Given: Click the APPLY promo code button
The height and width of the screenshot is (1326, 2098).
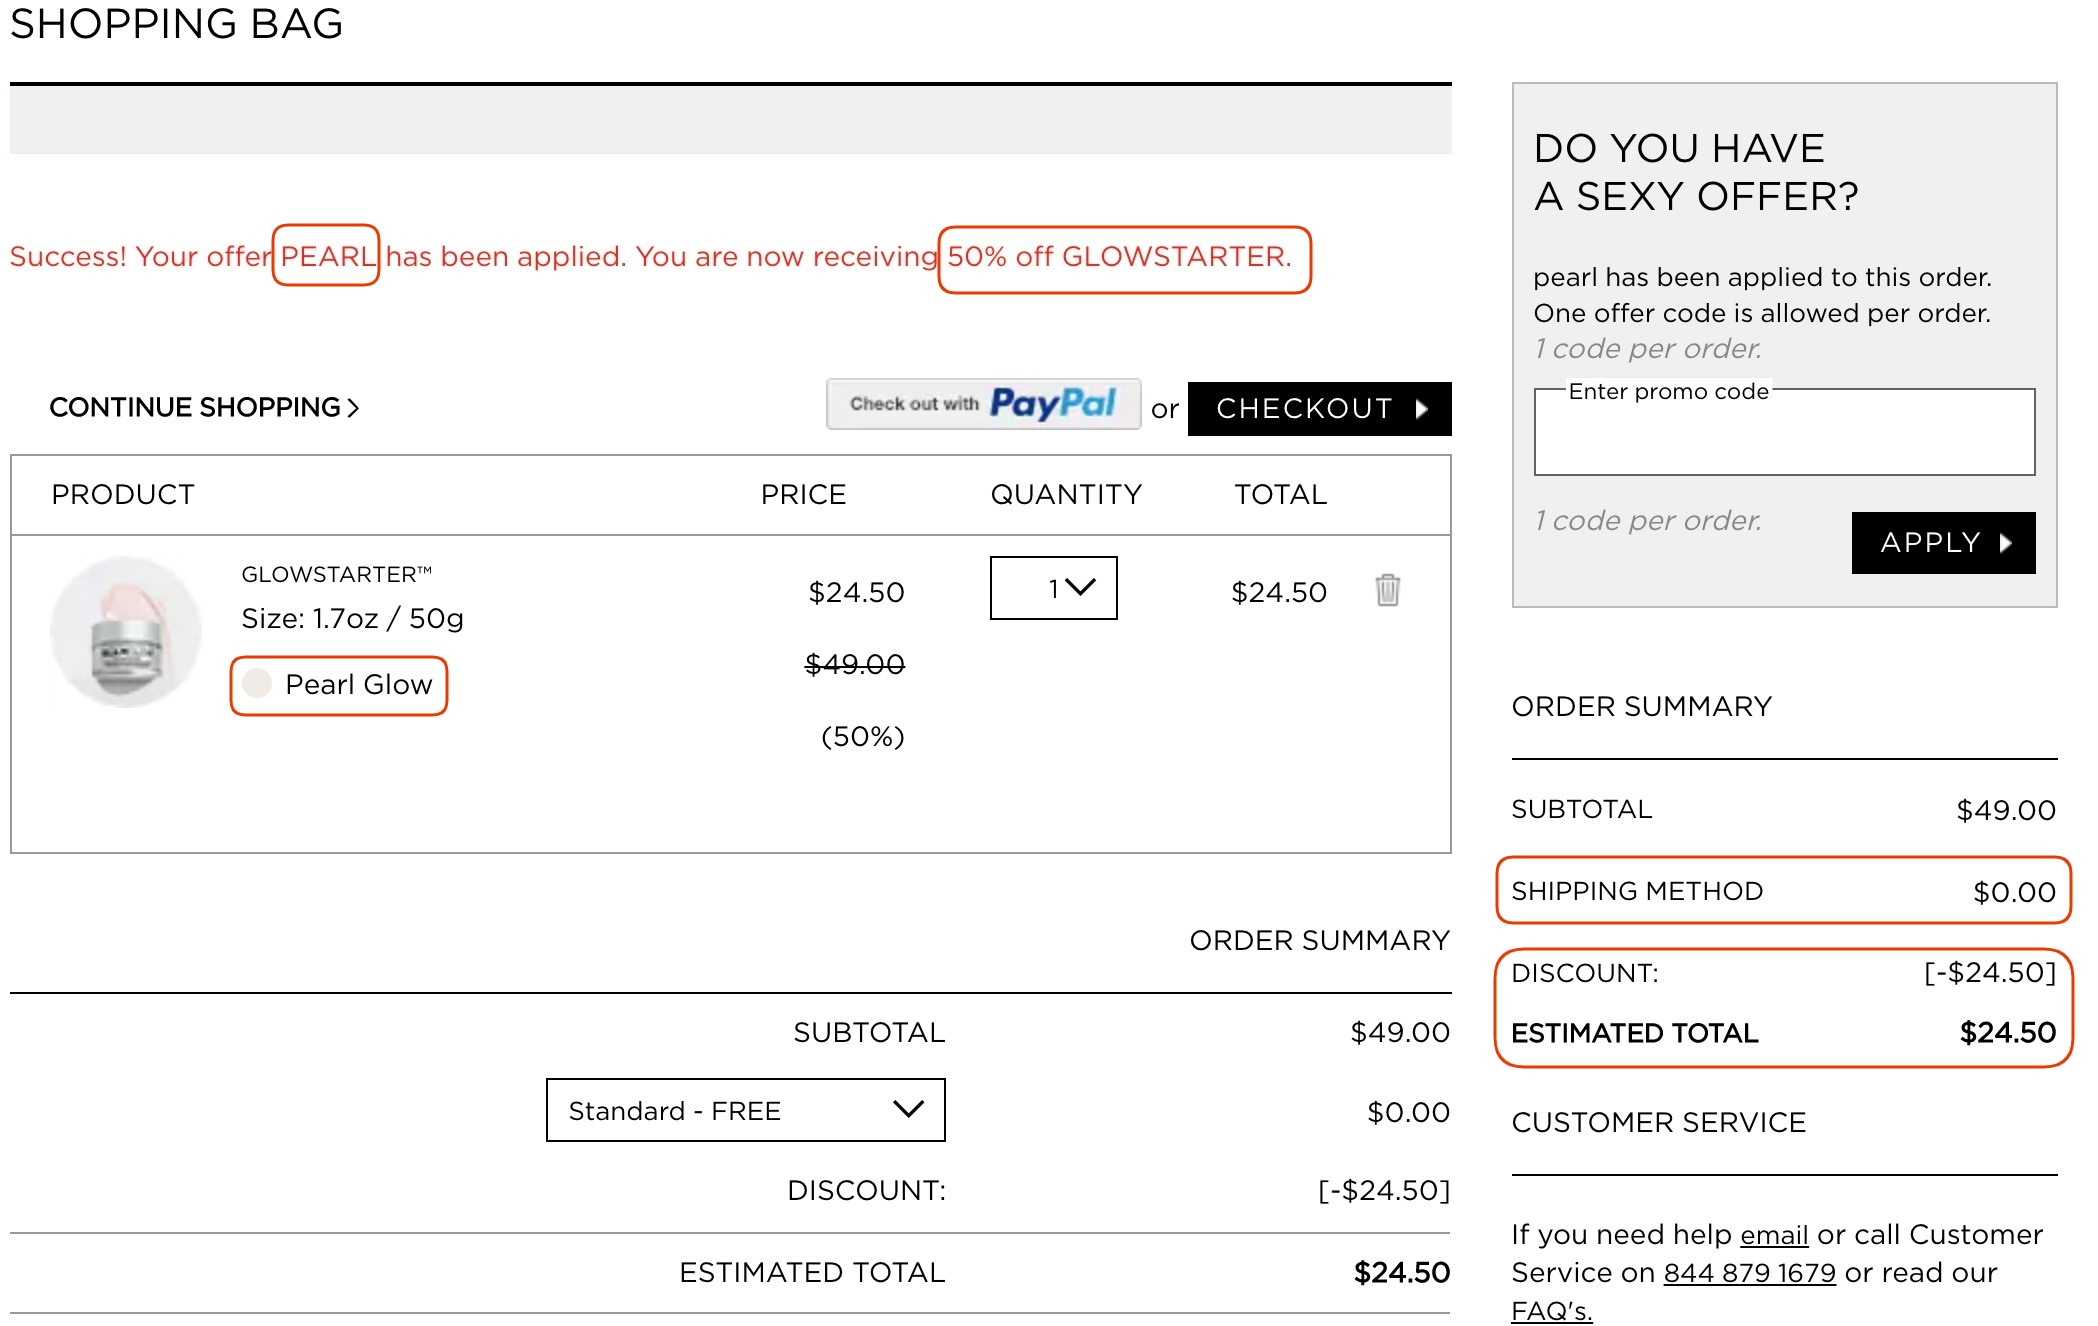Looking at the screenshot, I should 1943,542.
